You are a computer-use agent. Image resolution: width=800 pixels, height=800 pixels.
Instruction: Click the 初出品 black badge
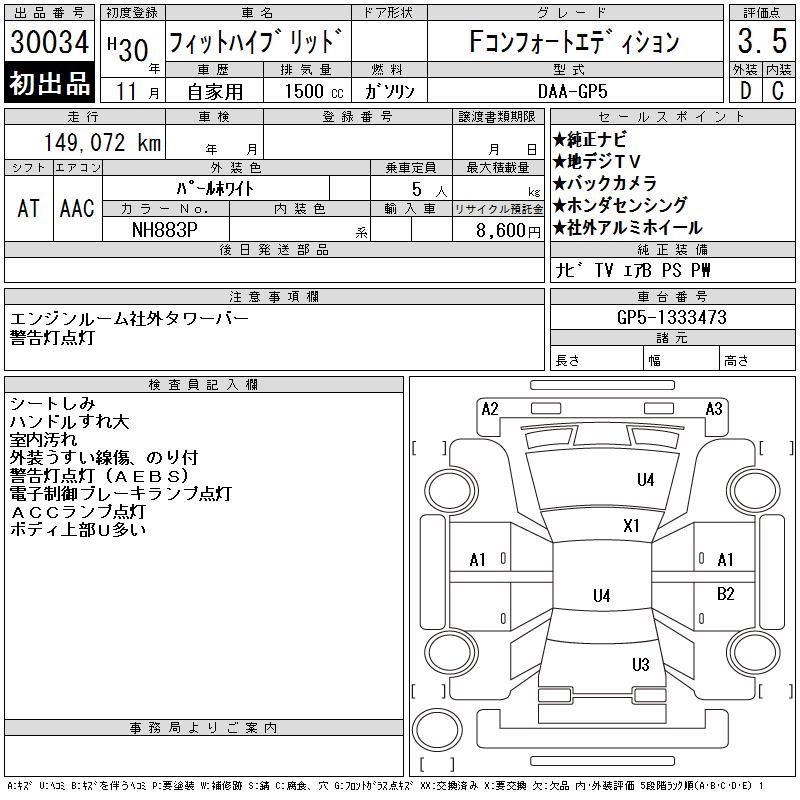[x=50, y=83]
